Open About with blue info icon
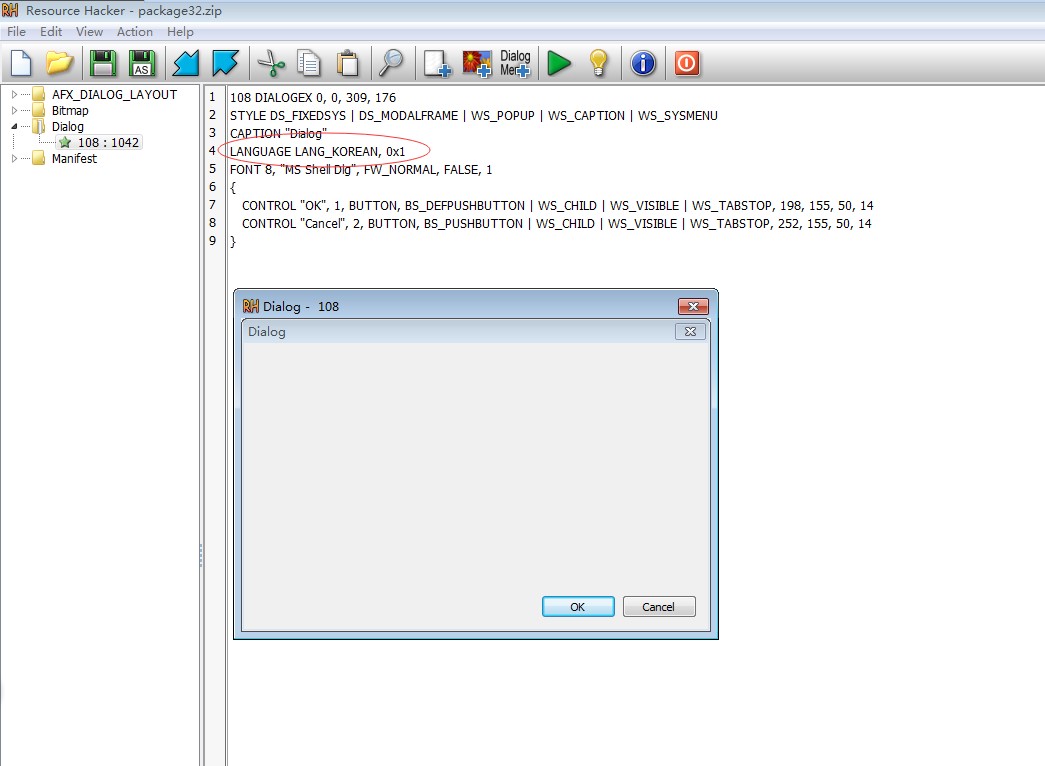The height and width of the screenshot is (766, 1045). (643, 63)
